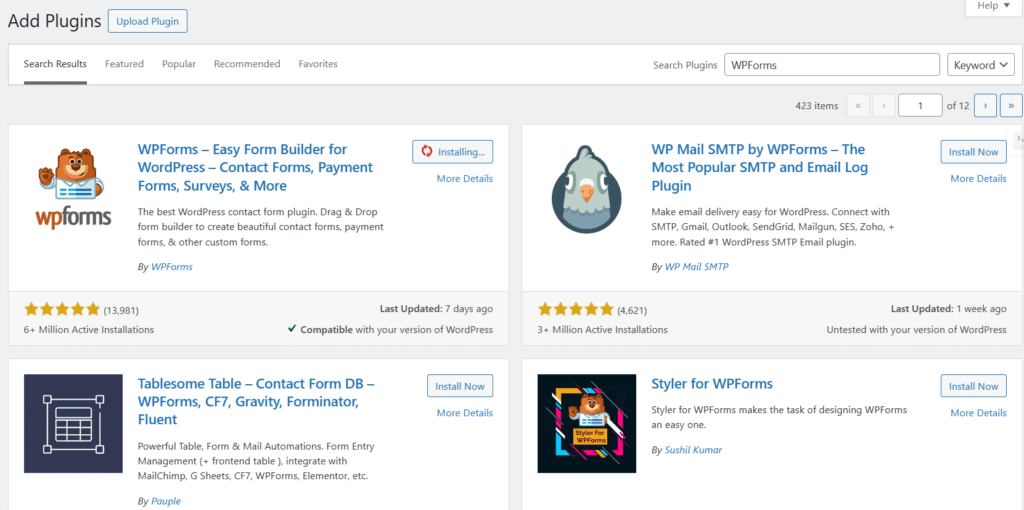Viewport: 1024px width, 510px height.
Task: Open the Keyword search type dropdown
Action: pos(981,65)
